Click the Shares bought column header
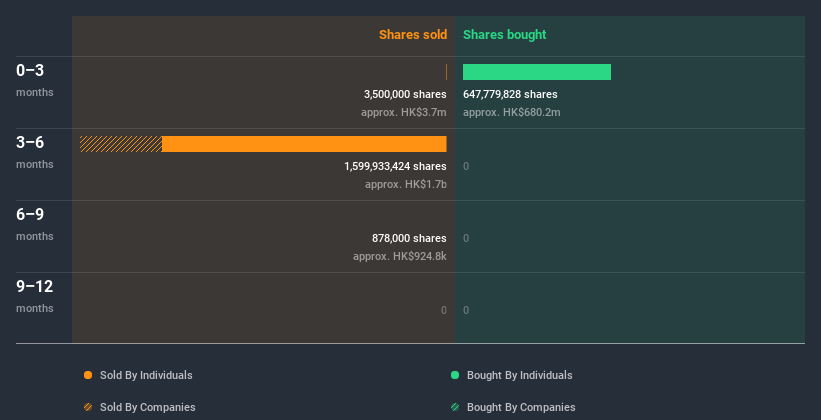821x420 pixels. pos(505,35)
